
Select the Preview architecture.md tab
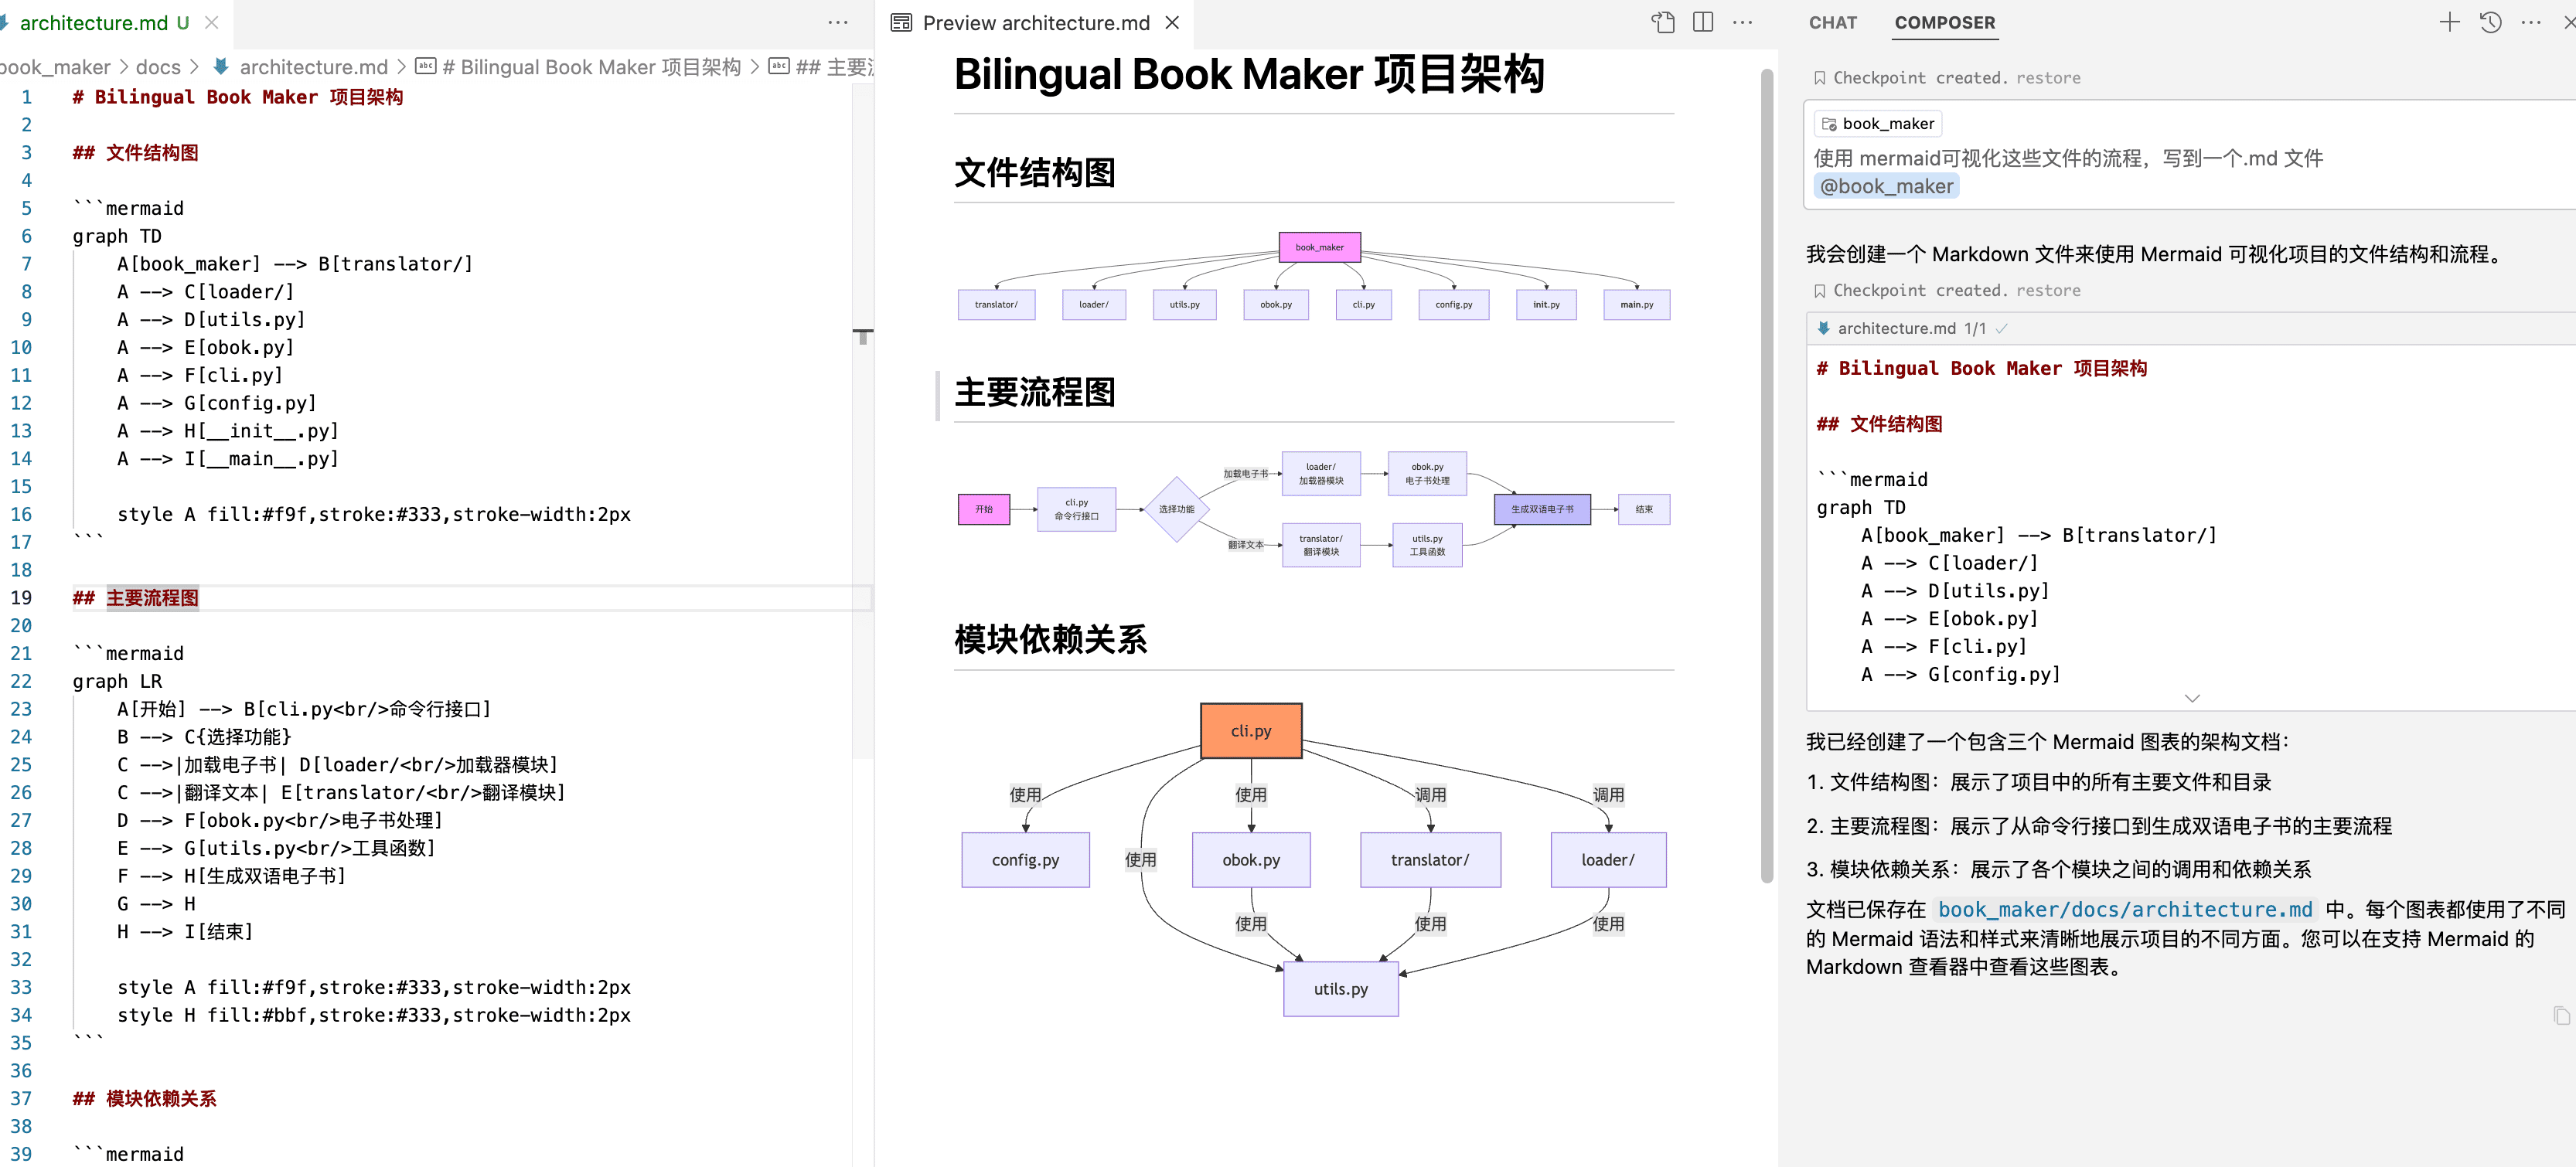1035,22
